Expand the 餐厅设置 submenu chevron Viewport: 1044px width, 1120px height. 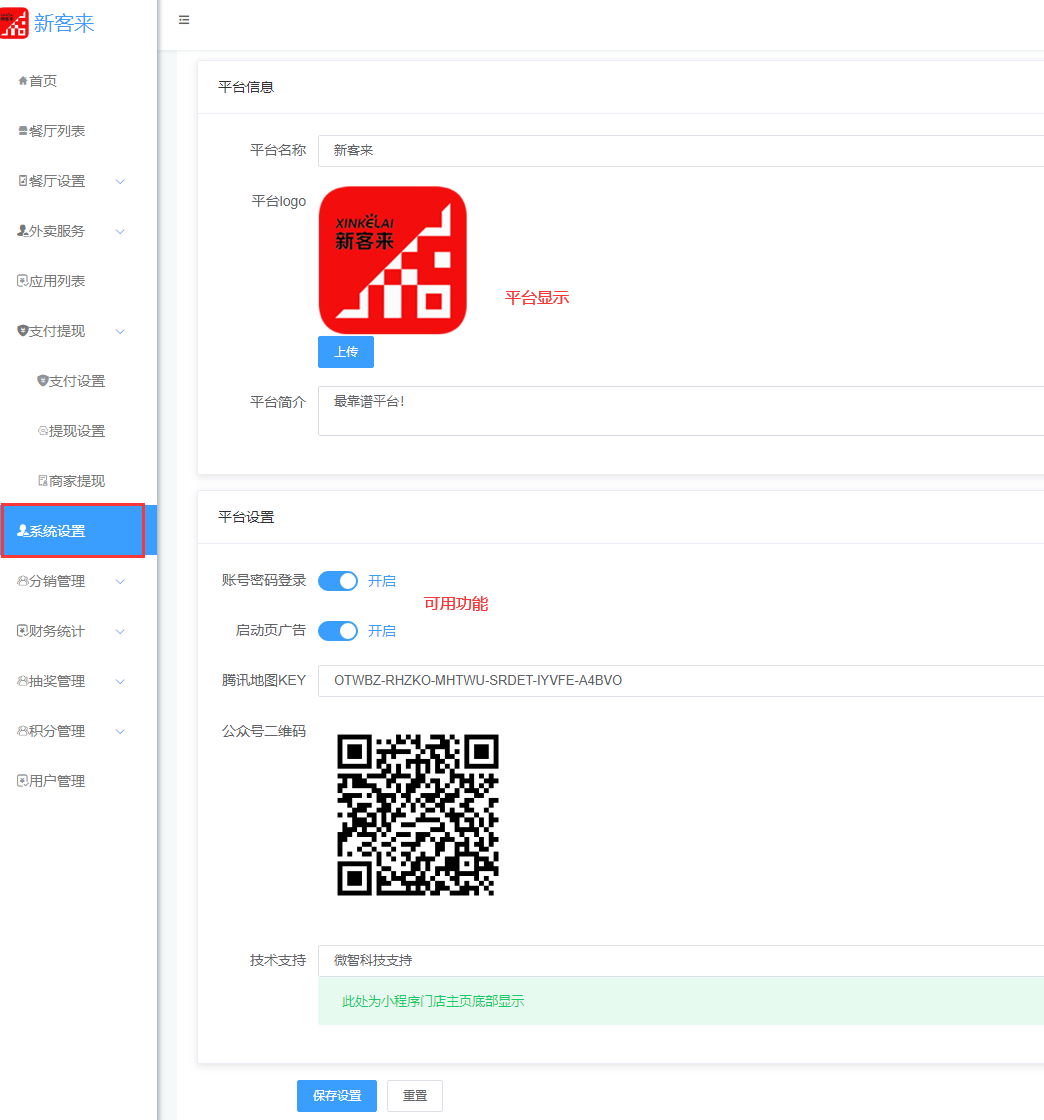pyautogui.click(x=120, y=181)
